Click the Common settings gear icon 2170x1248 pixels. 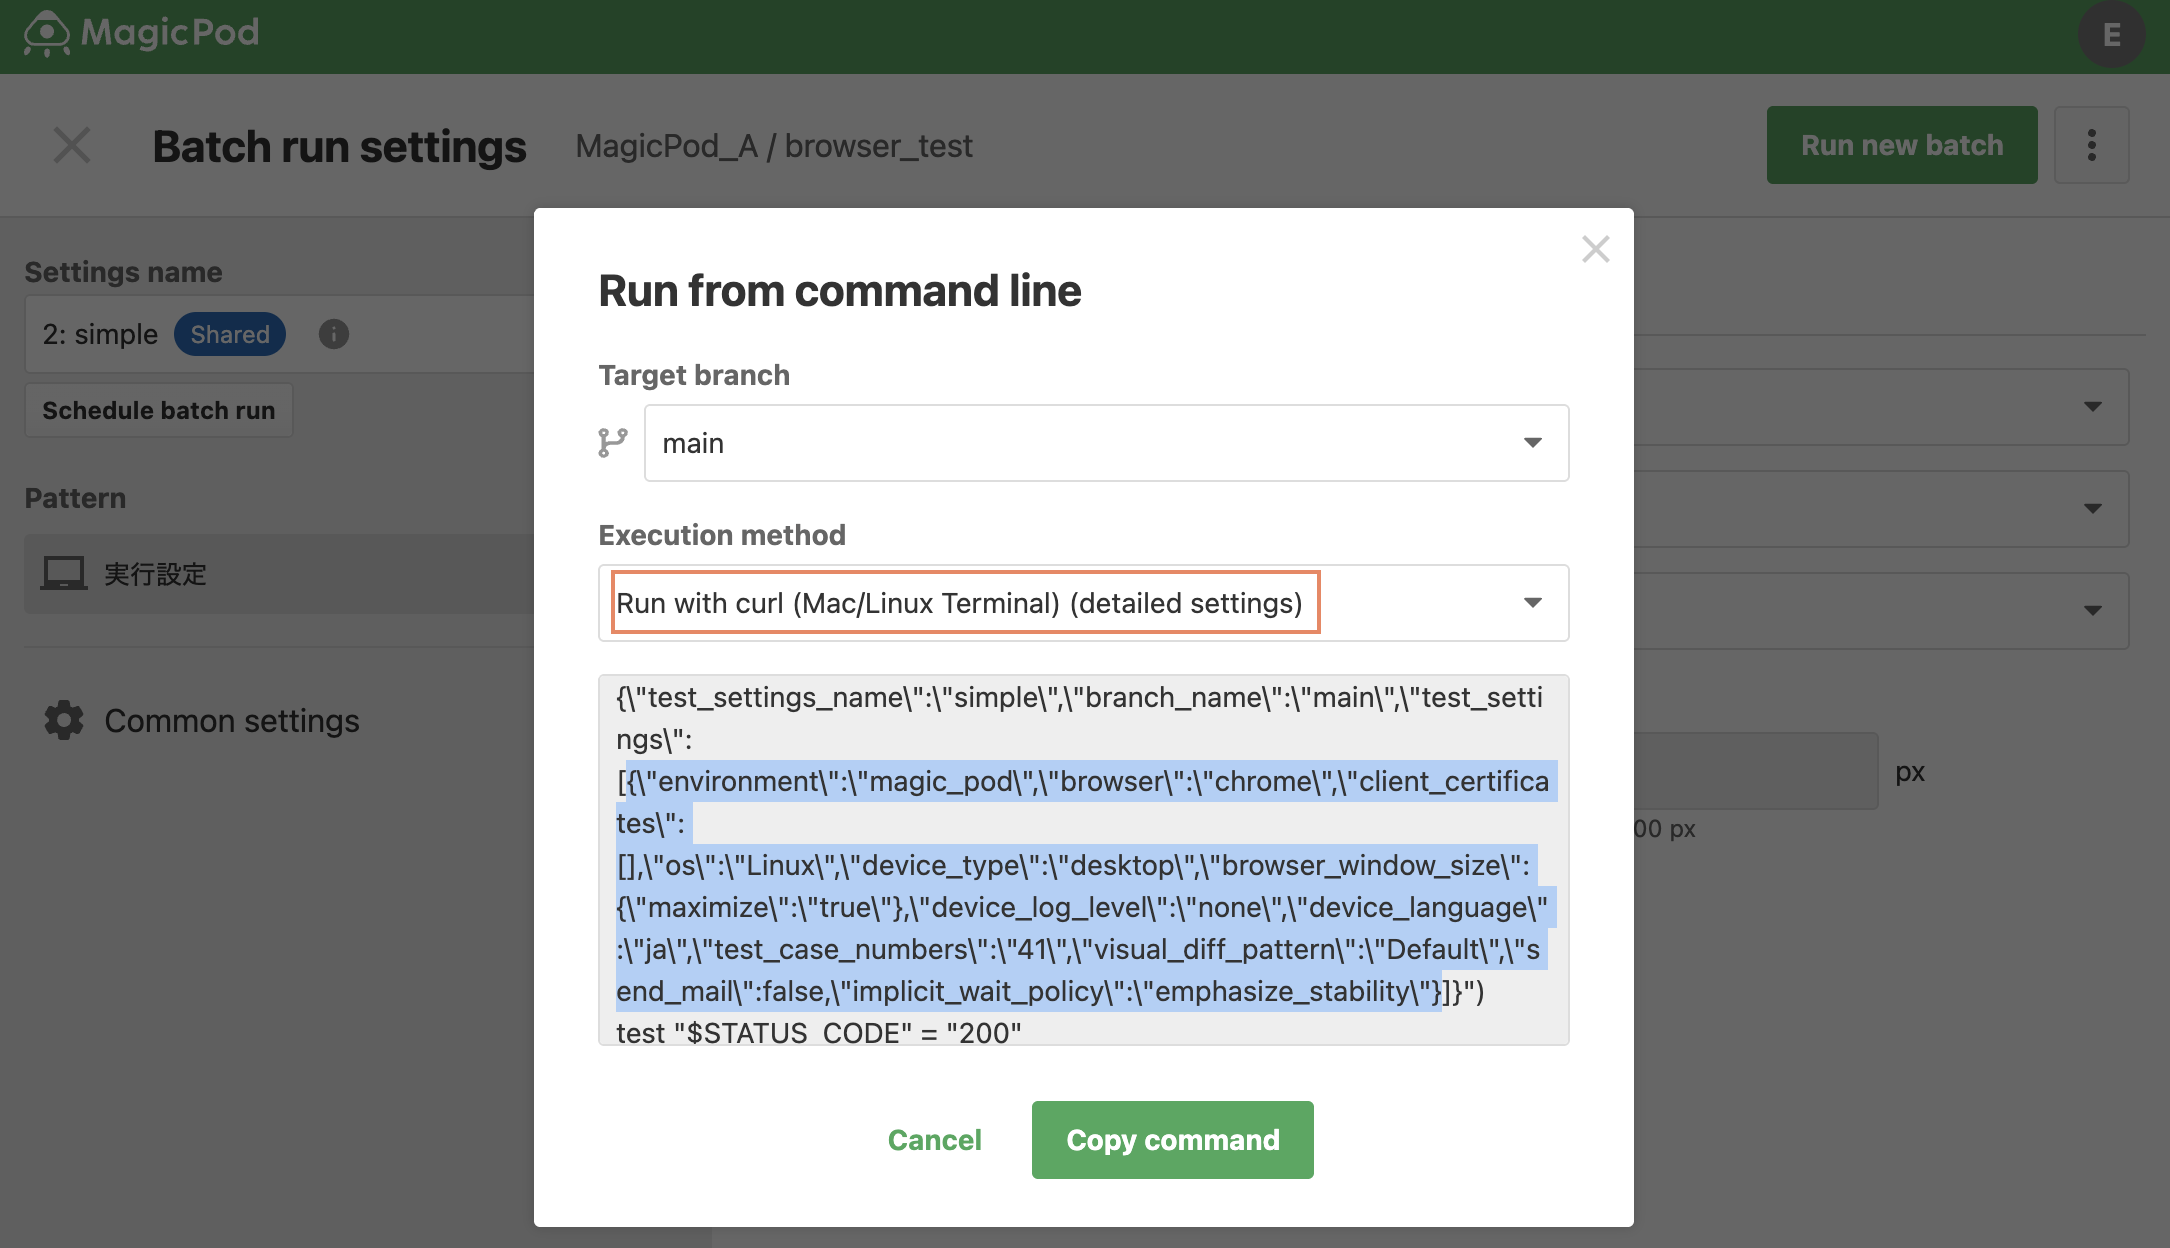pyautogui.click(x=64, y=720)
